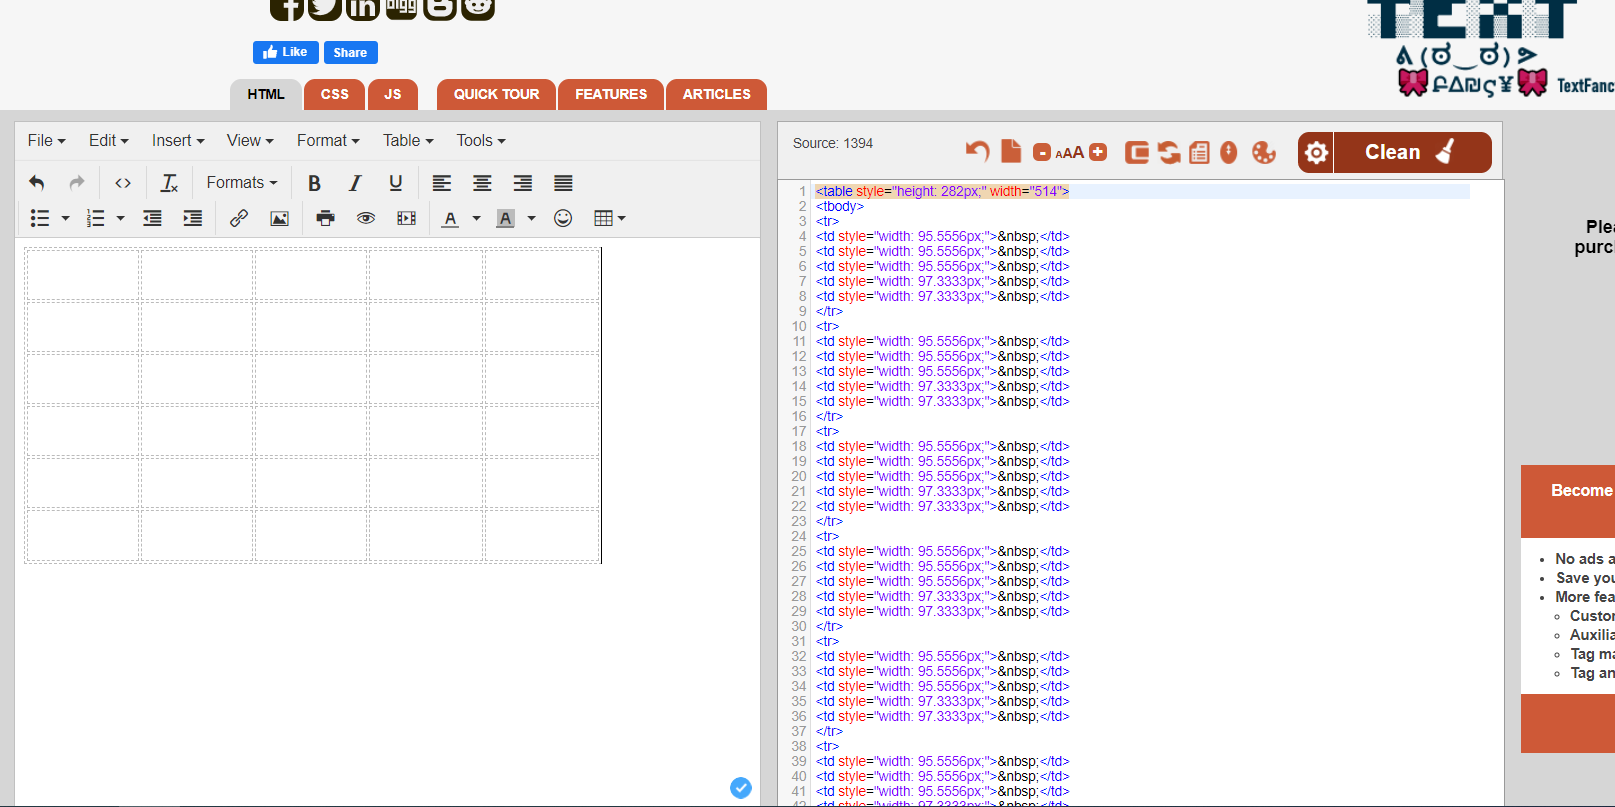Open the Formats dropdown
Screen dimensions: 1615x807
242,183
